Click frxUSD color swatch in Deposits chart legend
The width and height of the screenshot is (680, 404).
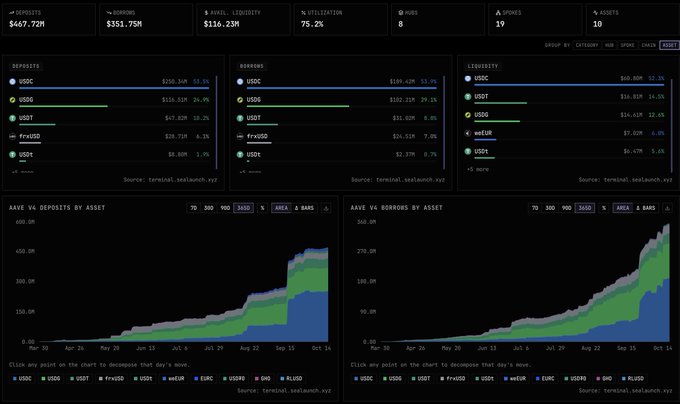coord(101,379)
